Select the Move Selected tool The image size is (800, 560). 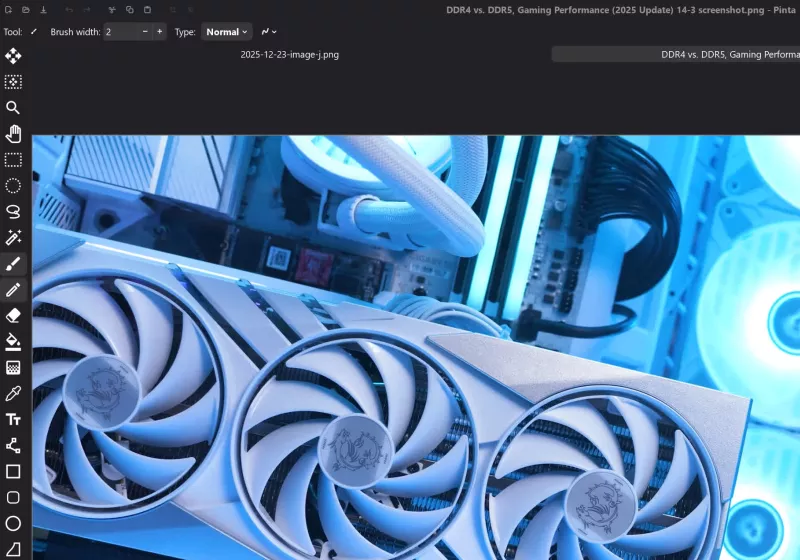[x=13, y=56]
